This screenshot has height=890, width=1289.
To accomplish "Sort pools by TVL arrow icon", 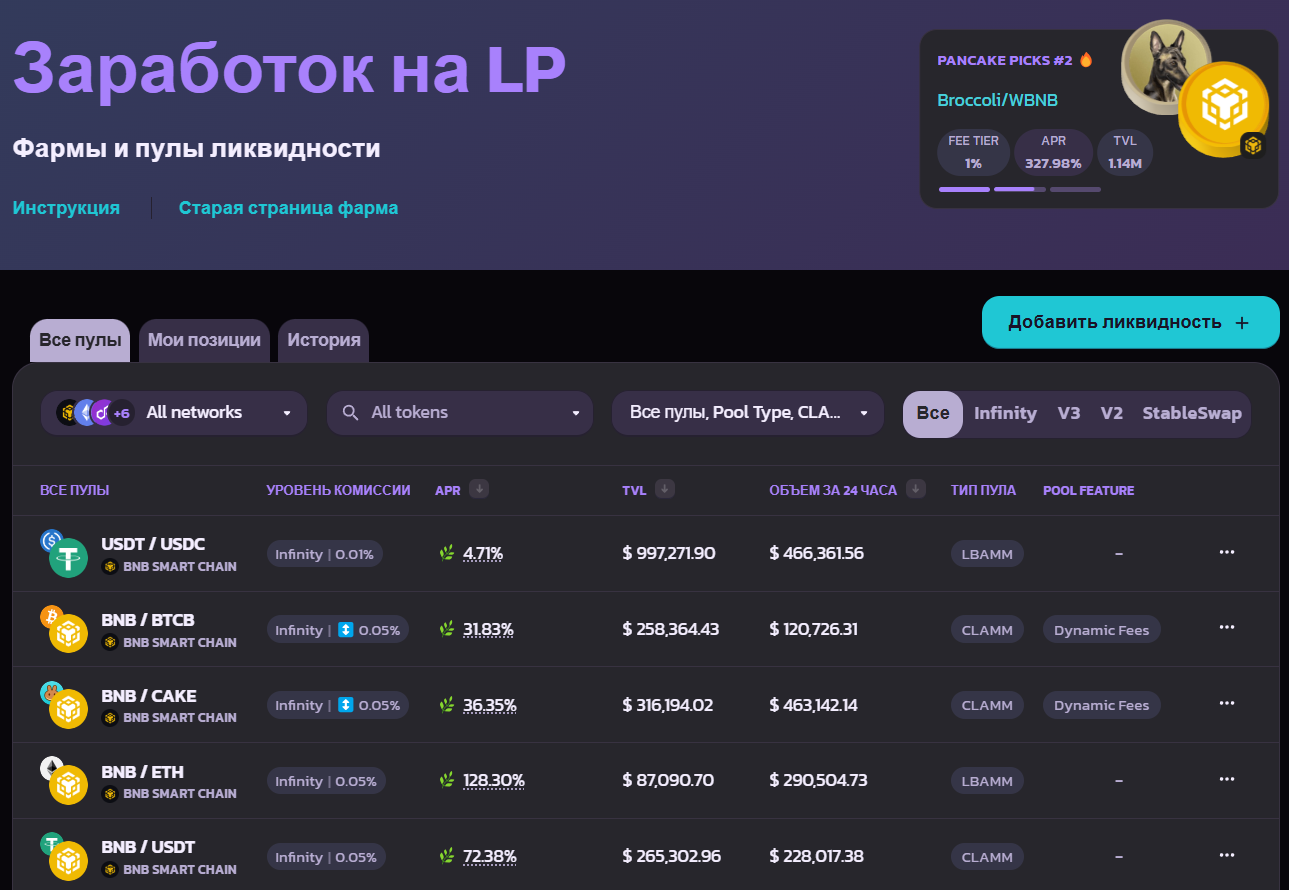I will 665,489.
